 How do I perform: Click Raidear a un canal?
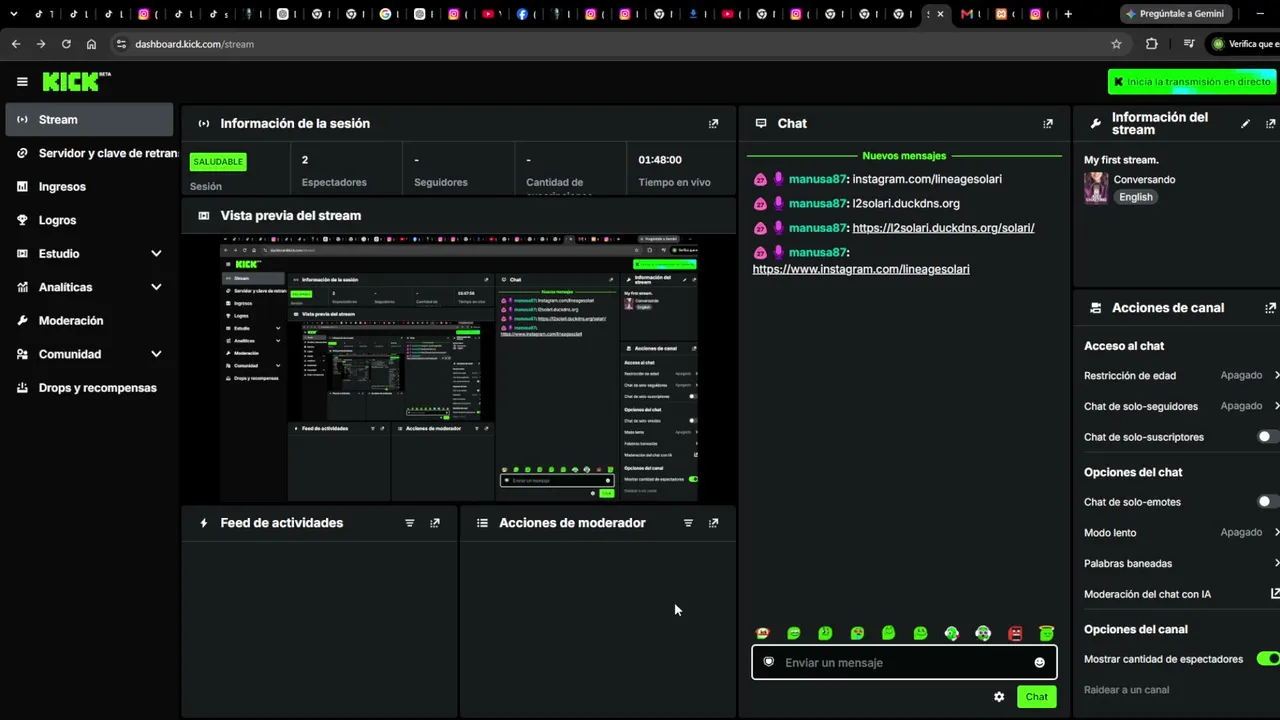[1126, 690]
